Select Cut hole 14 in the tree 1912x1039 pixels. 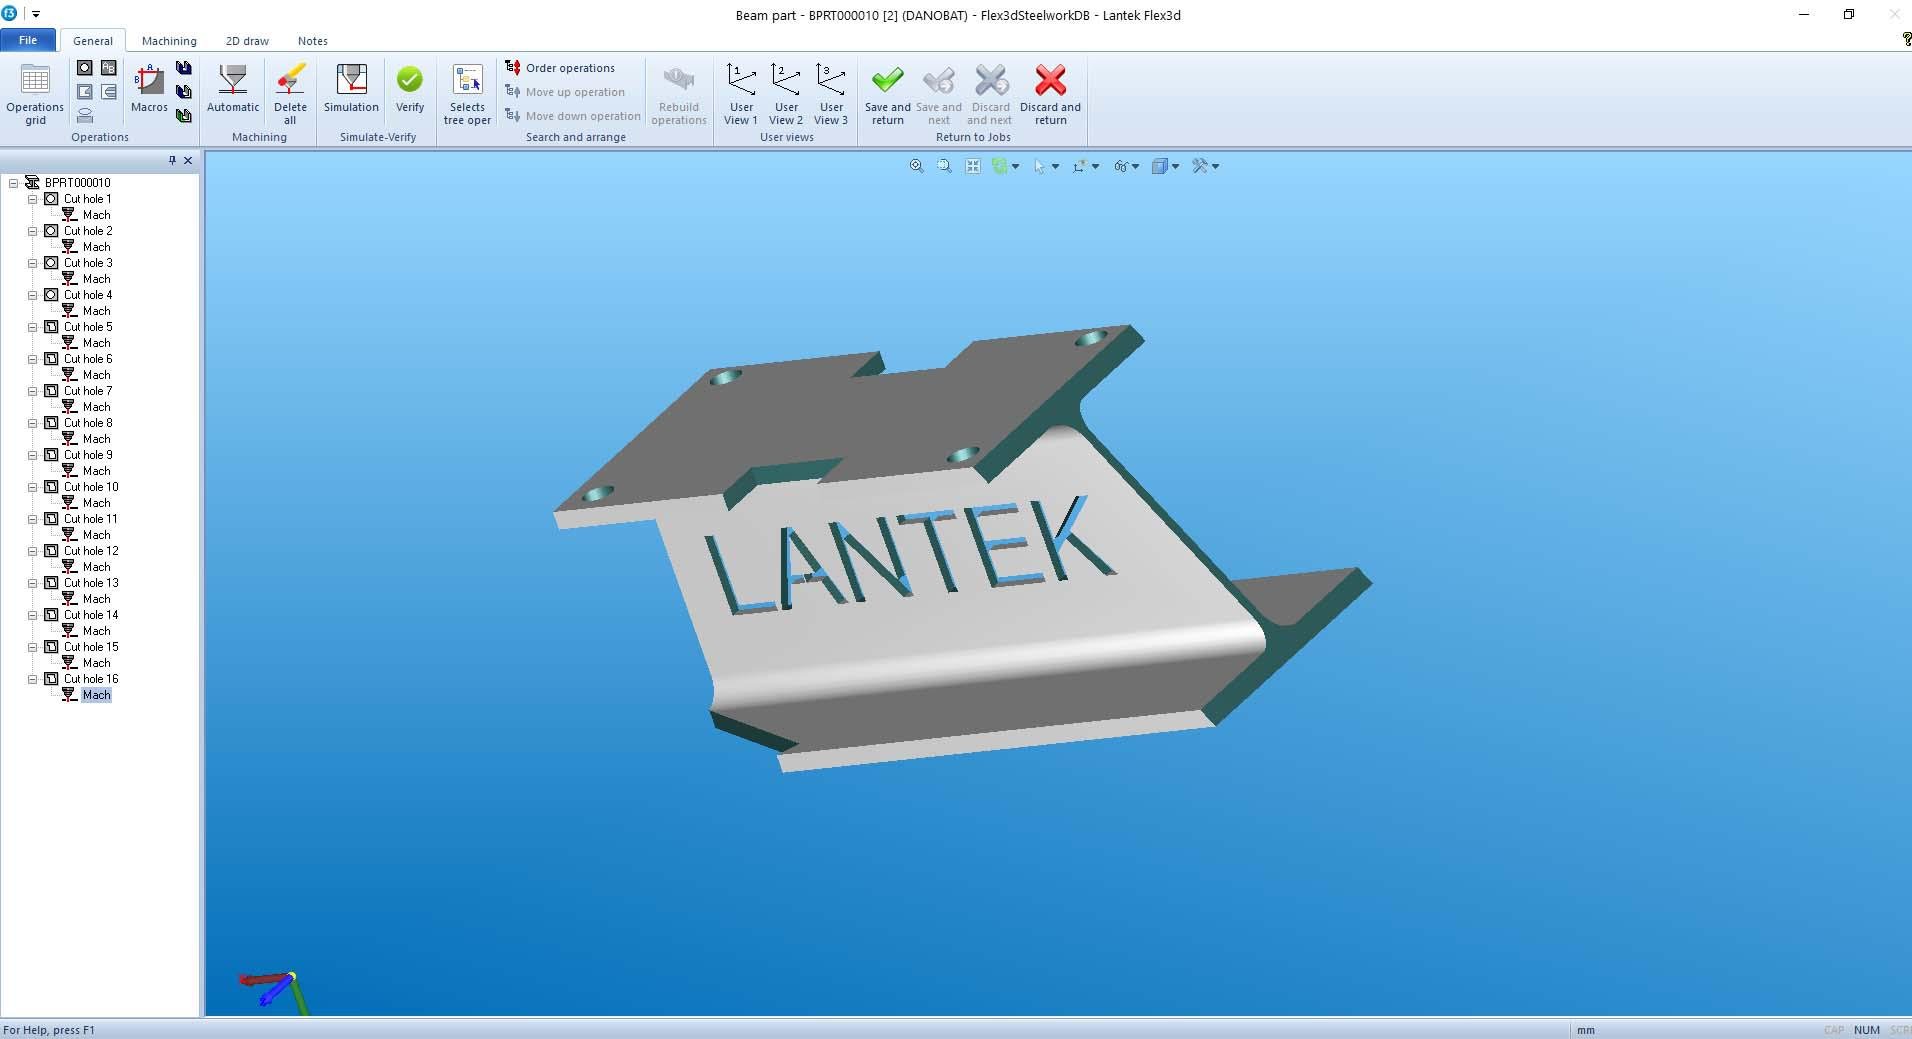coord(91,615)
